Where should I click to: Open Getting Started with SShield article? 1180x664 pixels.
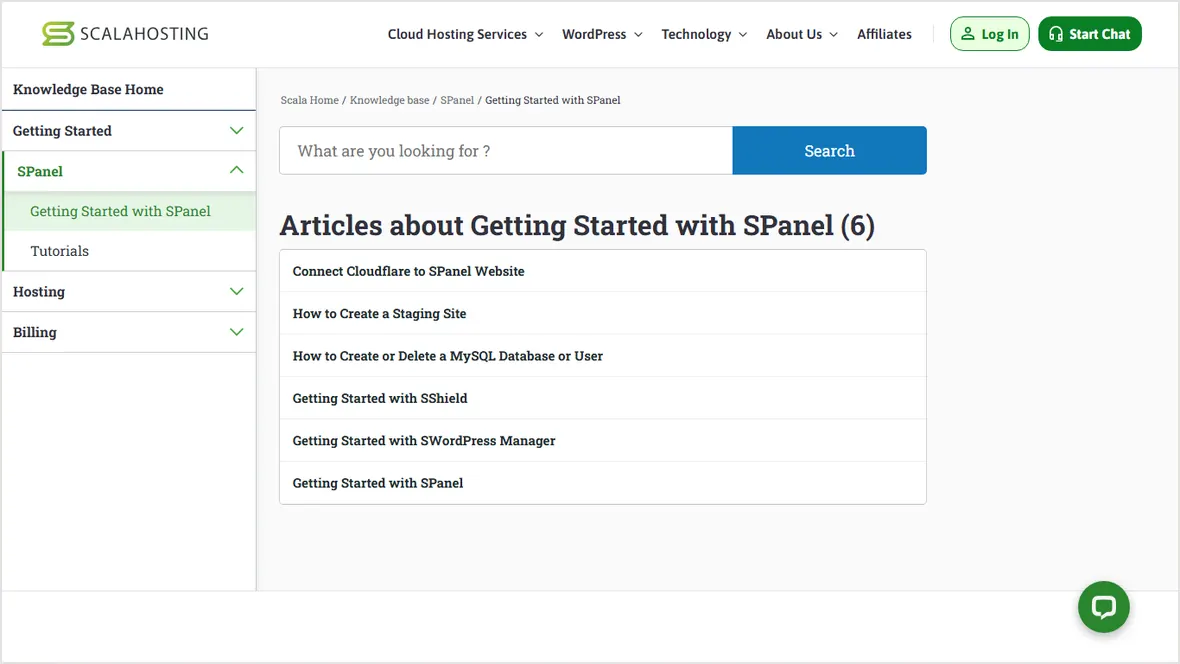(603, 398)
